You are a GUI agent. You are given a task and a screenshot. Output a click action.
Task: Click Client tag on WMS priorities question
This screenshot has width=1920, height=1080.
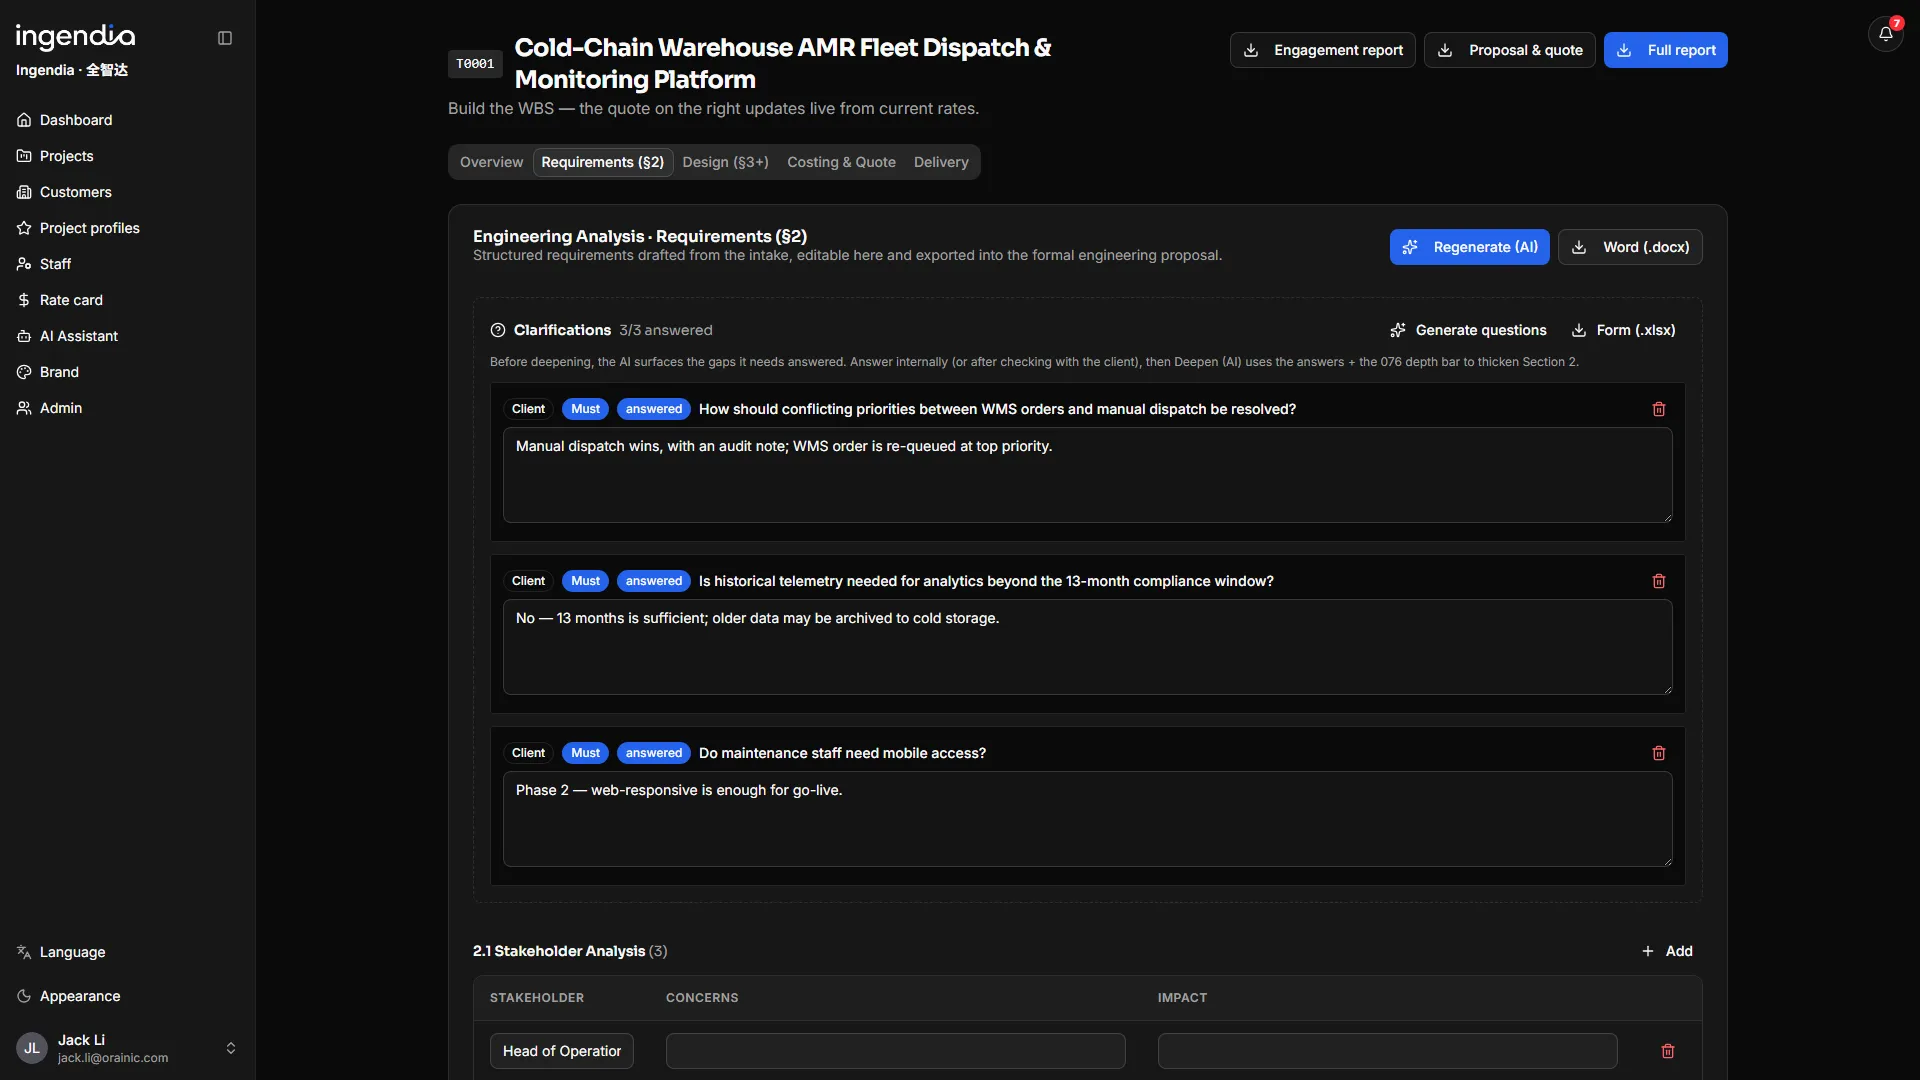click(x=528, y=409)
